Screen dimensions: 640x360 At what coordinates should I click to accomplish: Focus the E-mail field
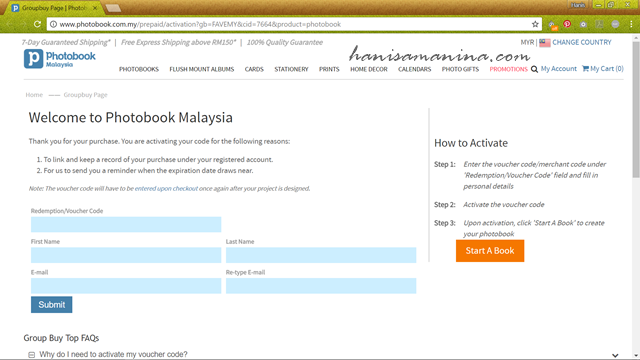[126, 286]
